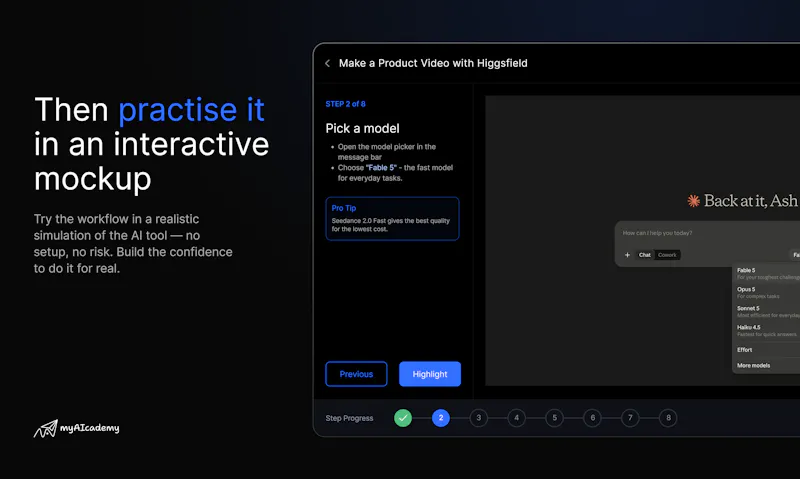
Task: Click the 'Step Progress' label
Action: pos(349,418)
